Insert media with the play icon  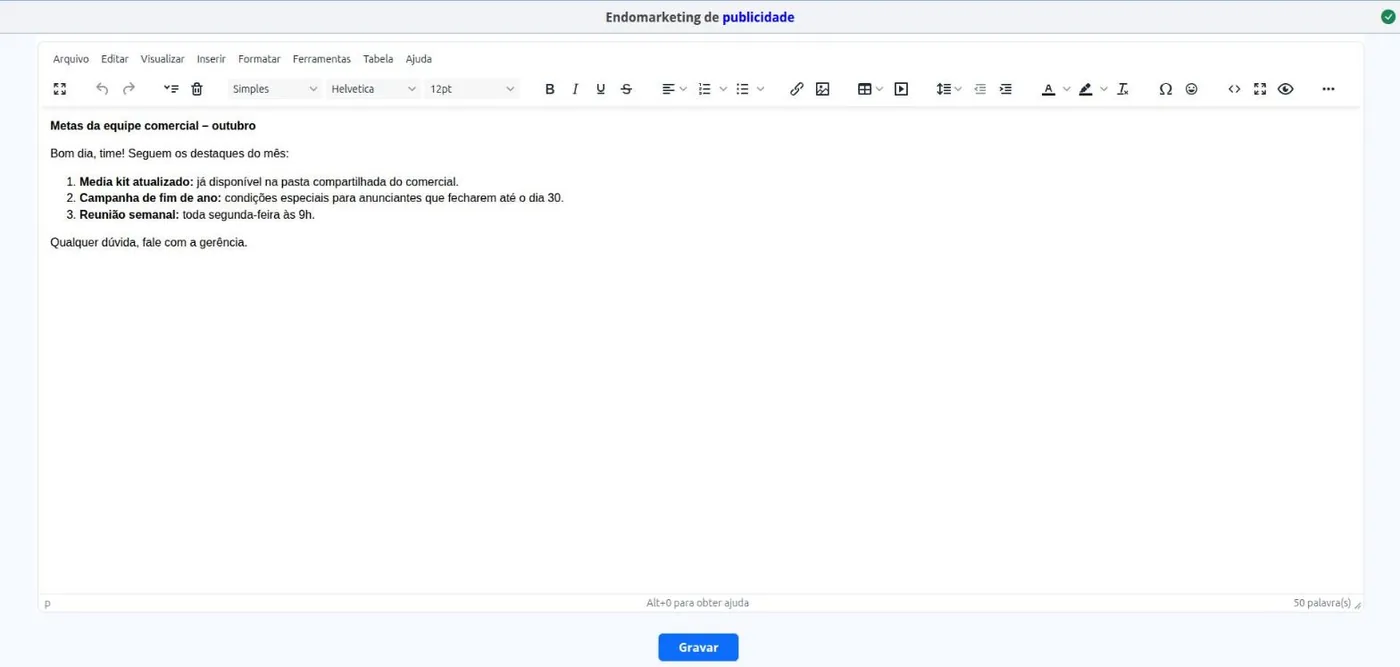(901, 89)
